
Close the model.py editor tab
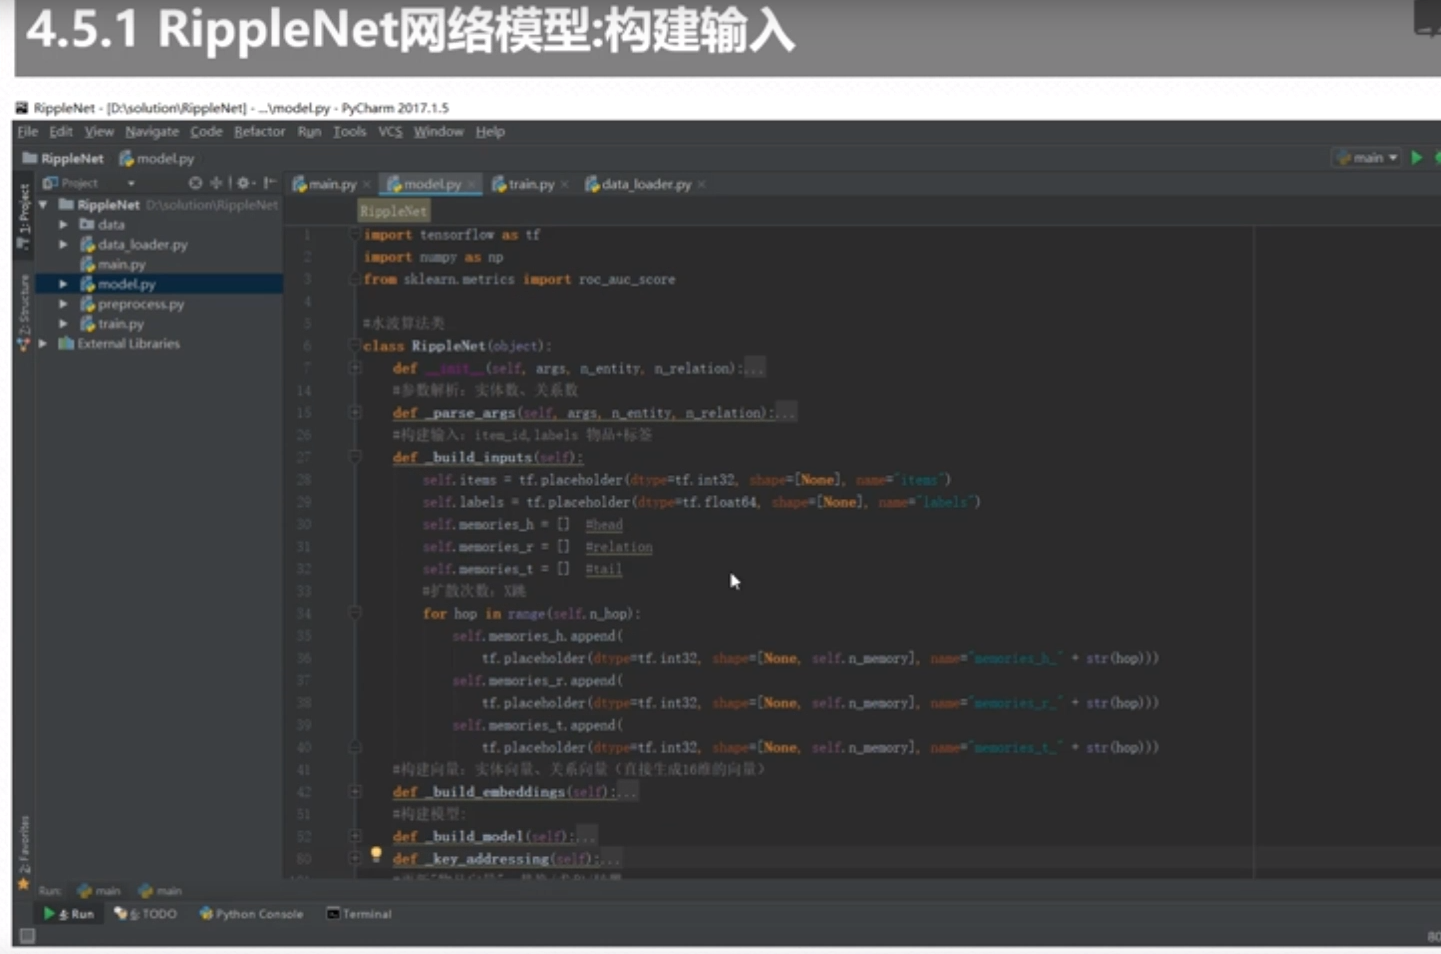tap(471, 184)
